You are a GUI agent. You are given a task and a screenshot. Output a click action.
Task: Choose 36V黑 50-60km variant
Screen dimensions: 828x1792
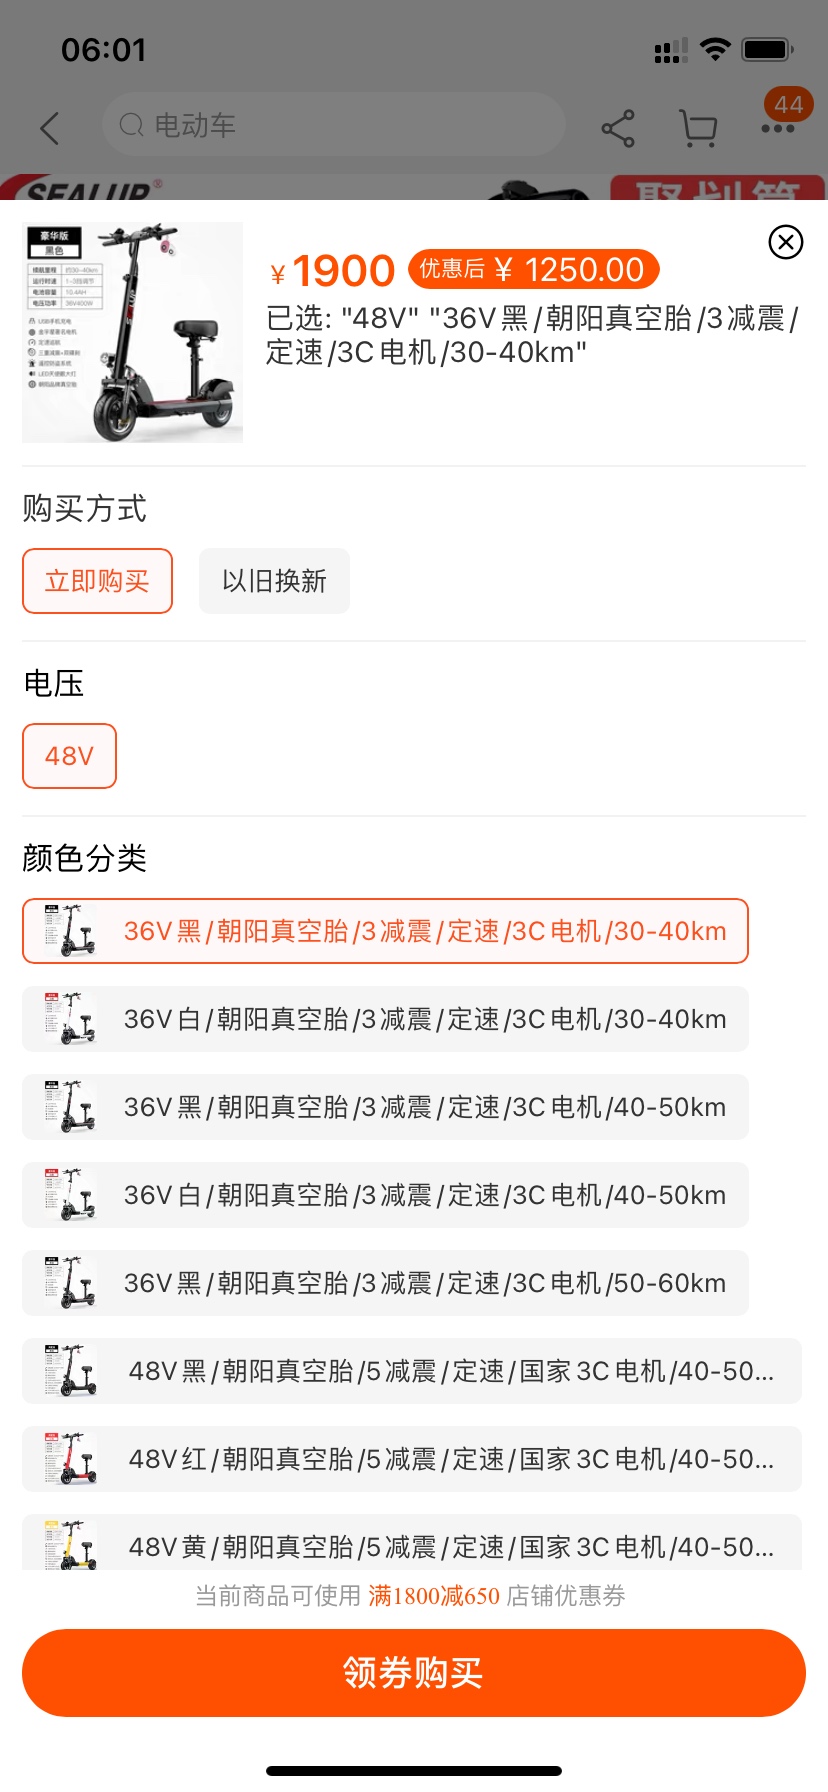385,1283
